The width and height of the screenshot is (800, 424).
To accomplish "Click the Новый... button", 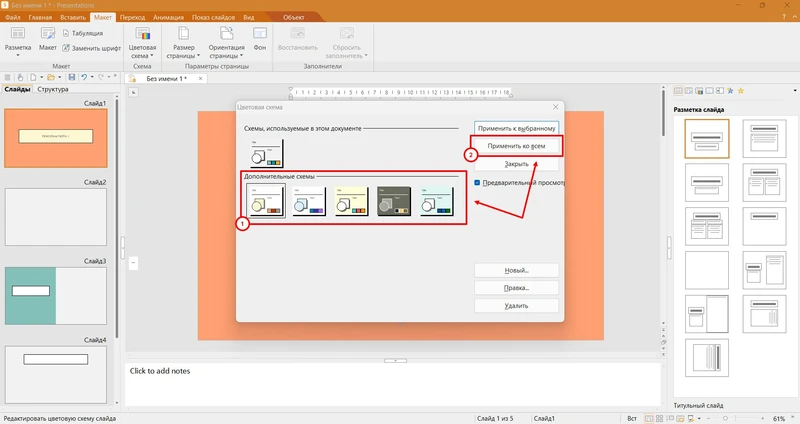I will point(516,270).
